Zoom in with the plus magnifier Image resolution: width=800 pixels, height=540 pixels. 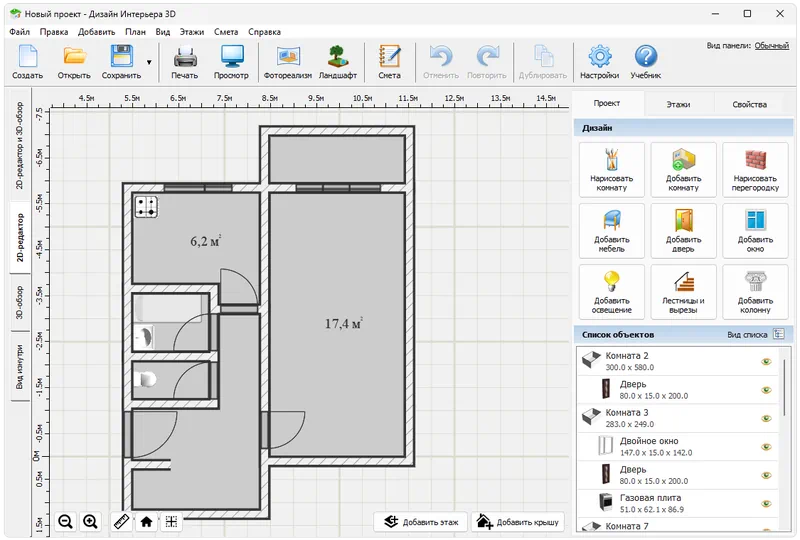pyautogui.click(x=90, y=522)
